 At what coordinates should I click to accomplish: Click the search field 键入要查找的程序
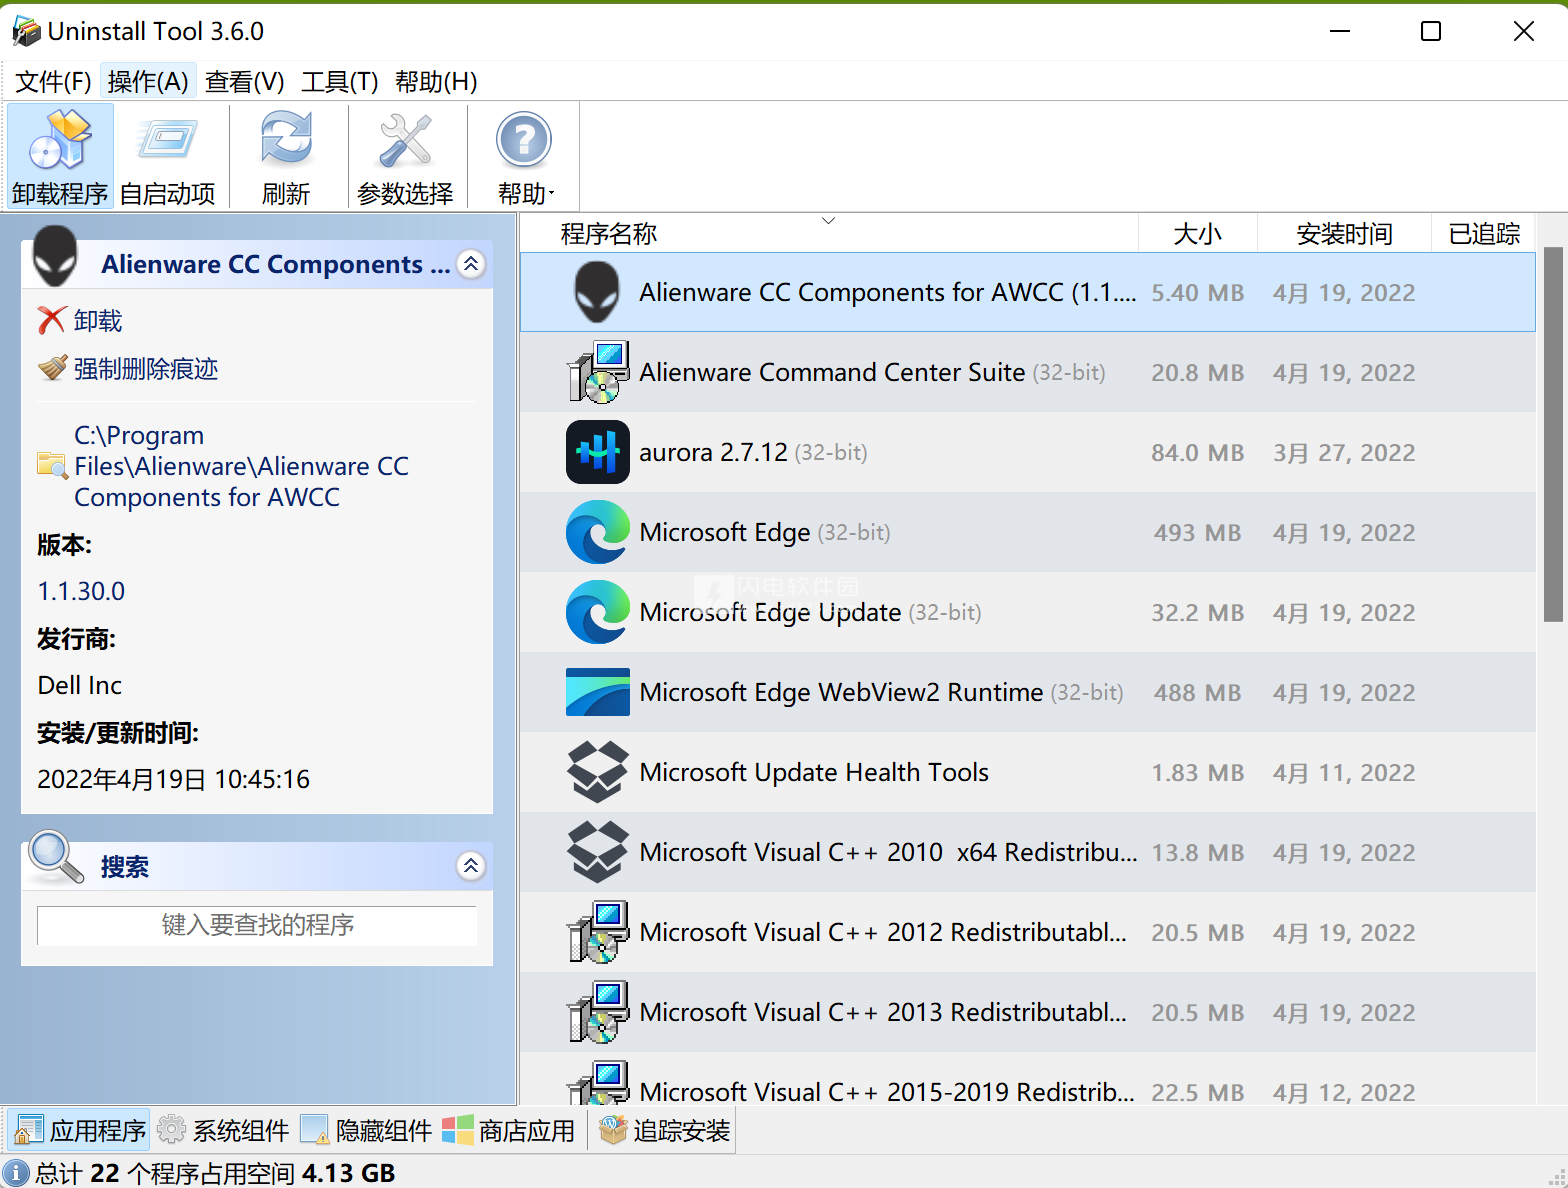tap(257, 925)
